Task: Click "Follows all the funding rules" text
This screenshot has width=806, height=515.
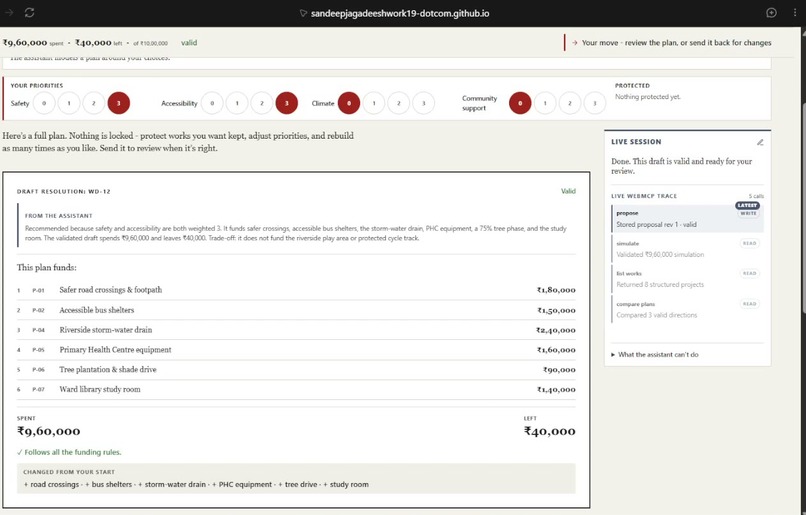Action: [x=69, y=452]
